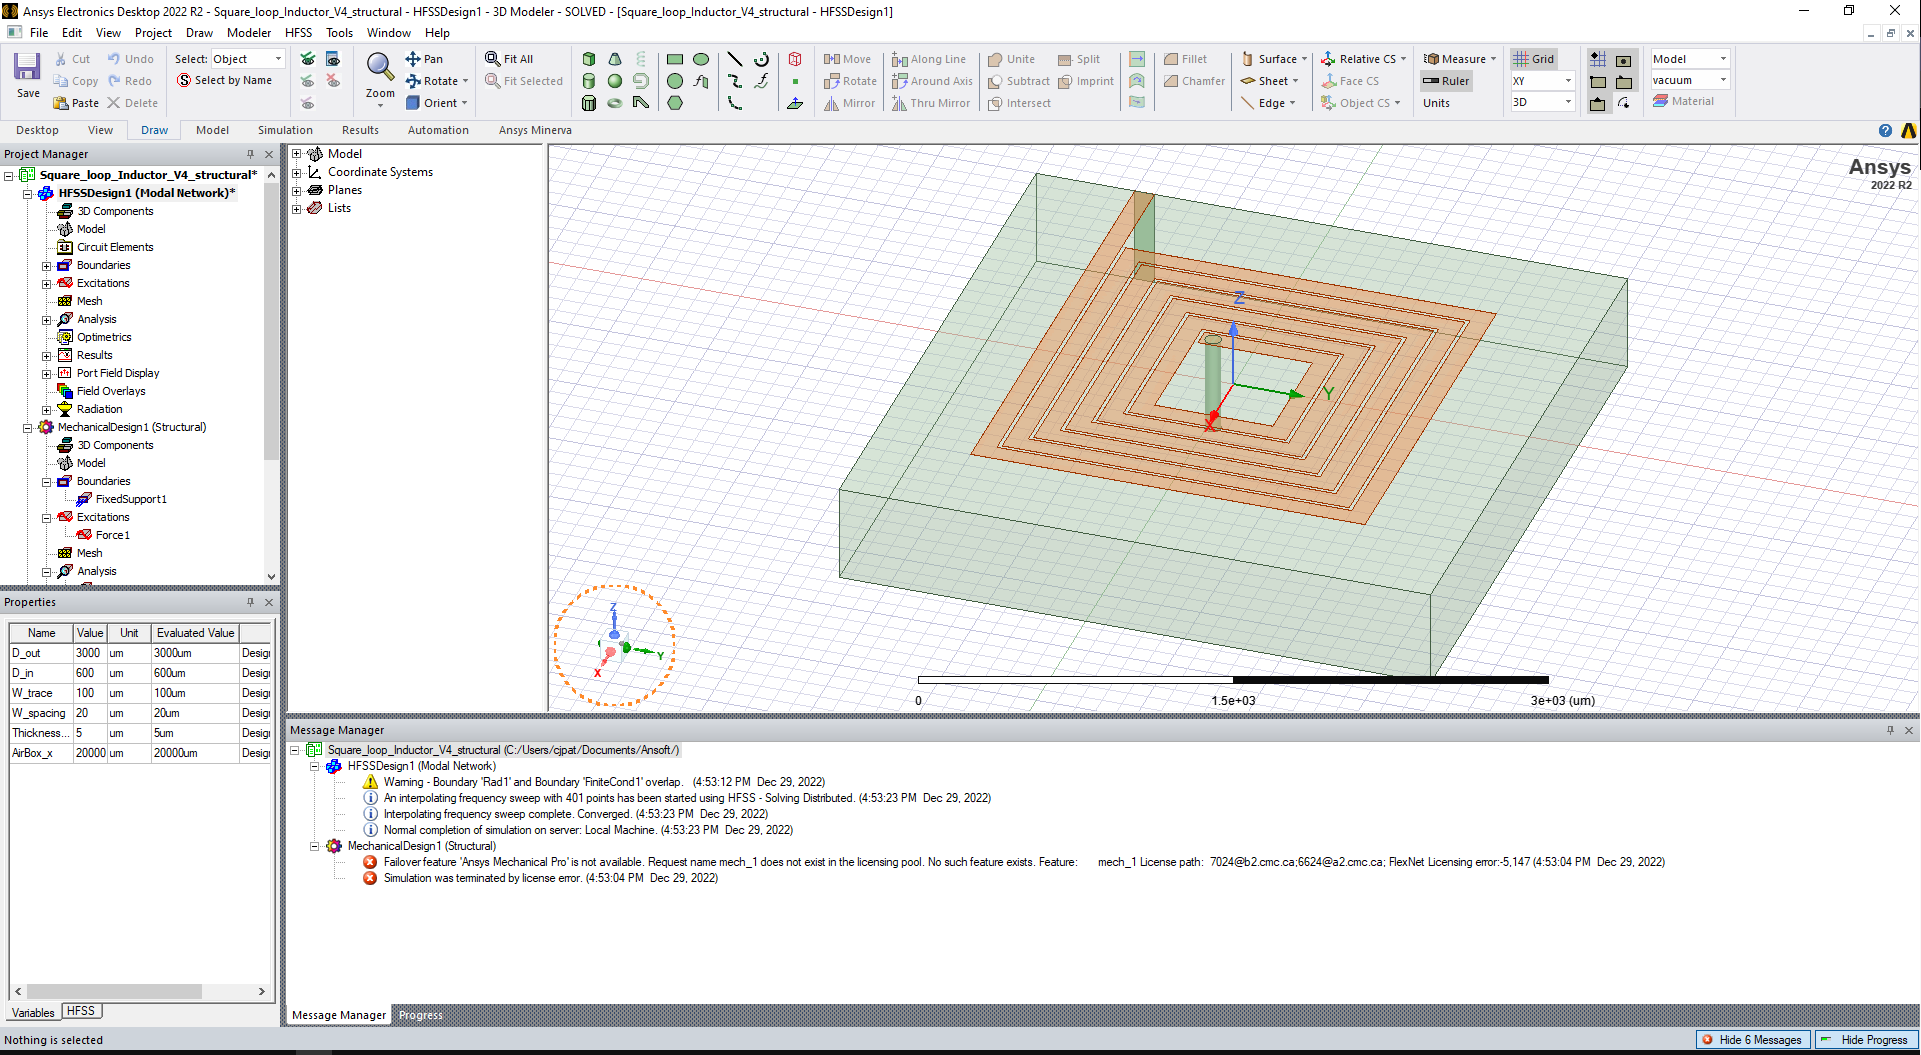The height and width of the screenshot is (1055, 1921).
Task: Toggle the Ruler display
Action: pyautogui.click(x=1446, y=81)
